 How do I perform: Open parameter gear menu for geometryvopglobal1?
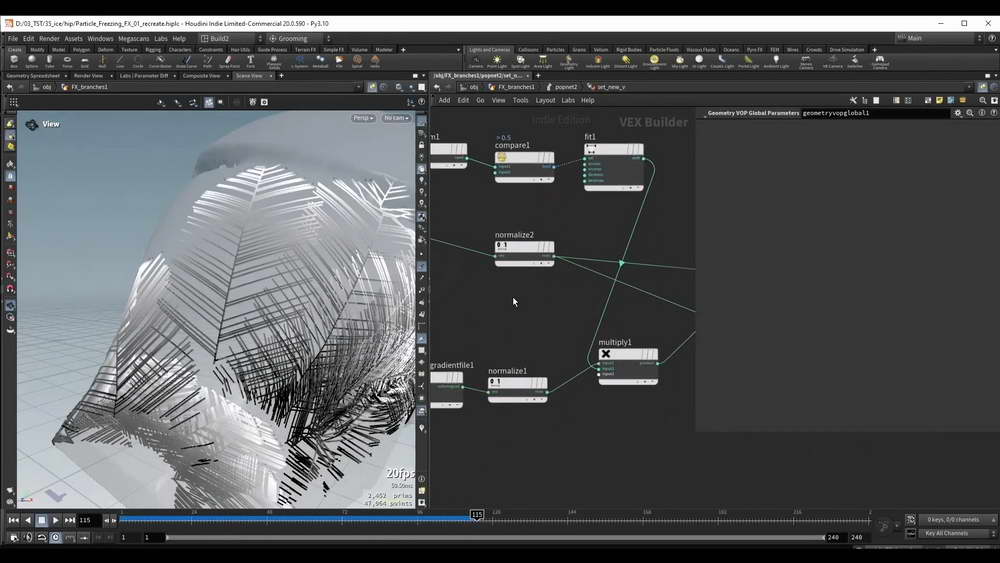[957, 113]
